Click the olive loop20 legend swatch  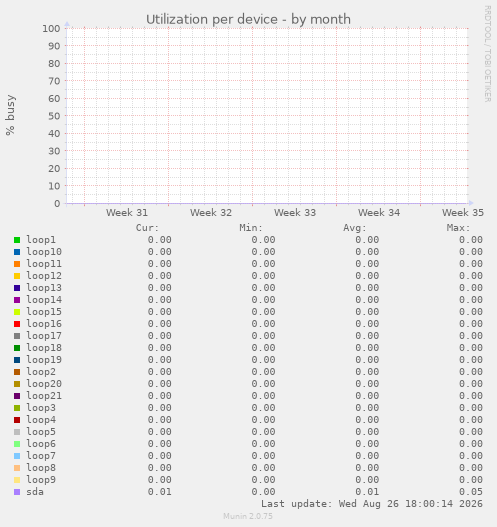pos(17,384)
